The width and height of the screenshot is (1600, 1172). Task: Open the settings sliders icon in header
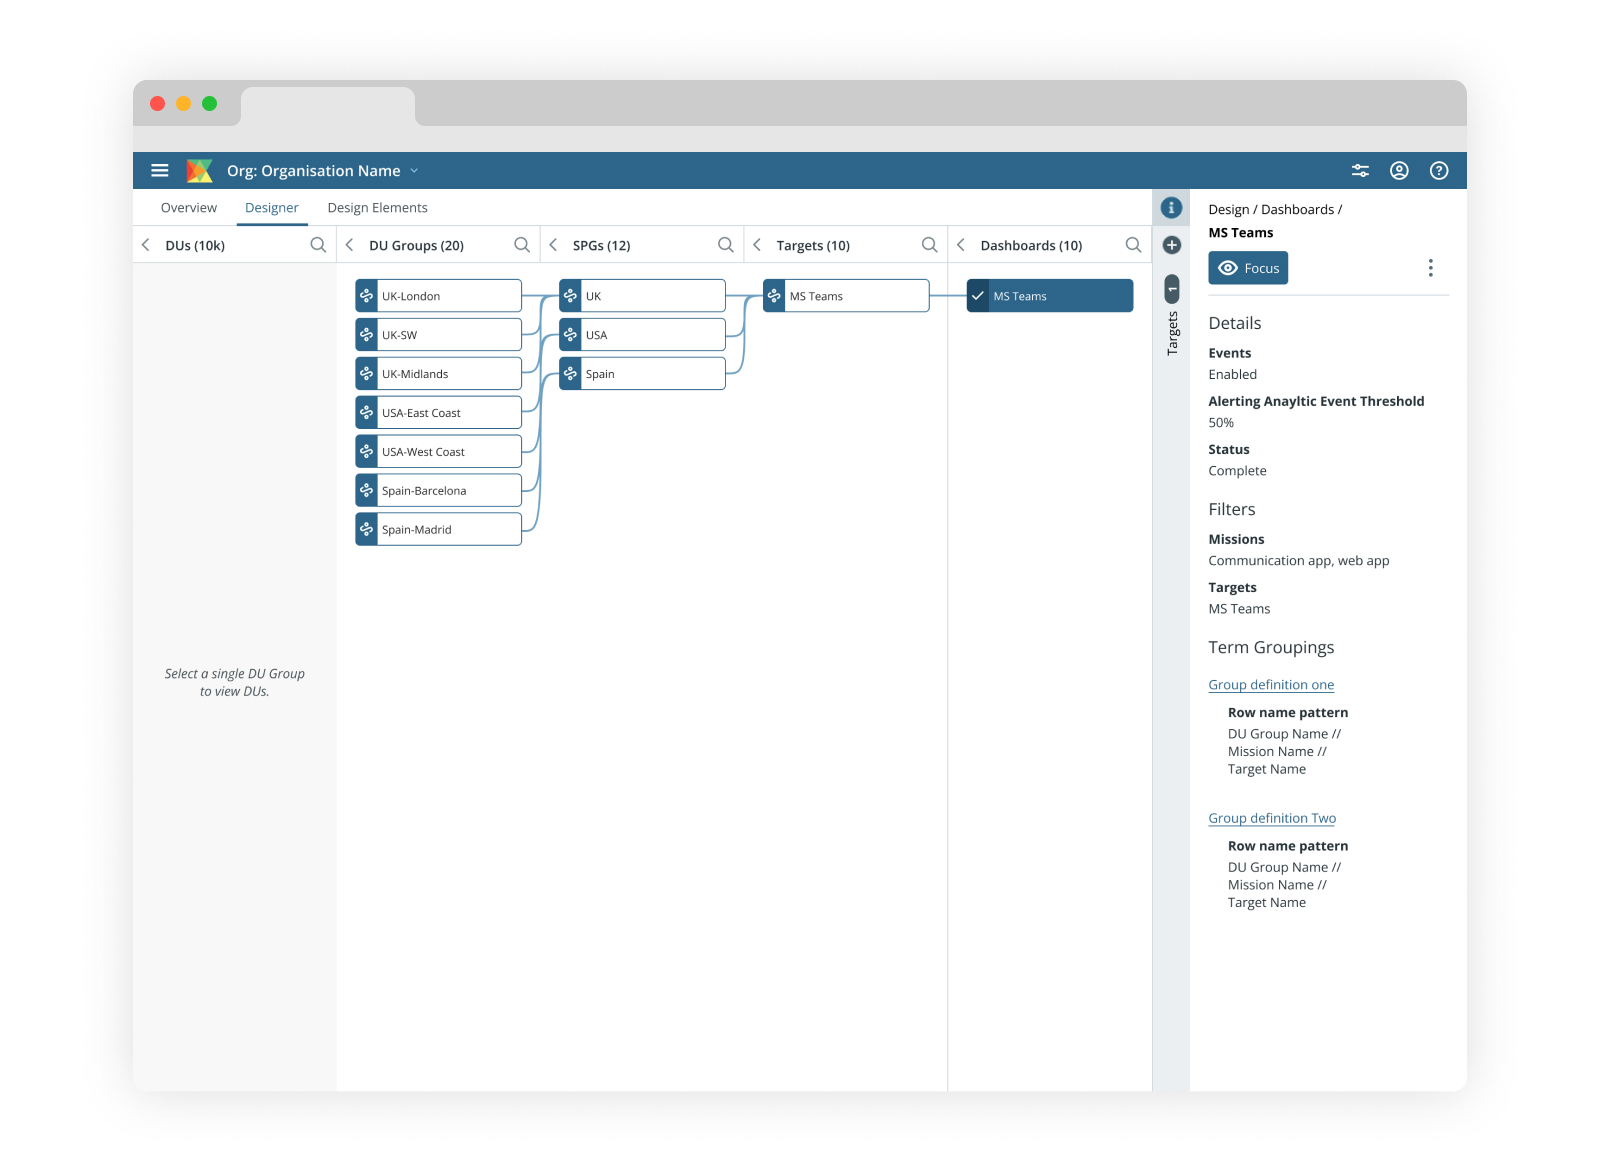[x=1360, y=171]
